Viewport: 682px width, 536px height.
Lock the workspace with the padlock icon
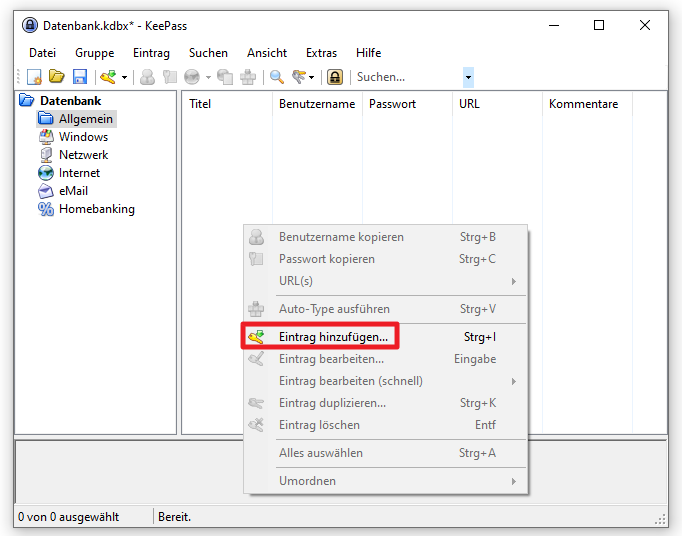click(334, 77)
